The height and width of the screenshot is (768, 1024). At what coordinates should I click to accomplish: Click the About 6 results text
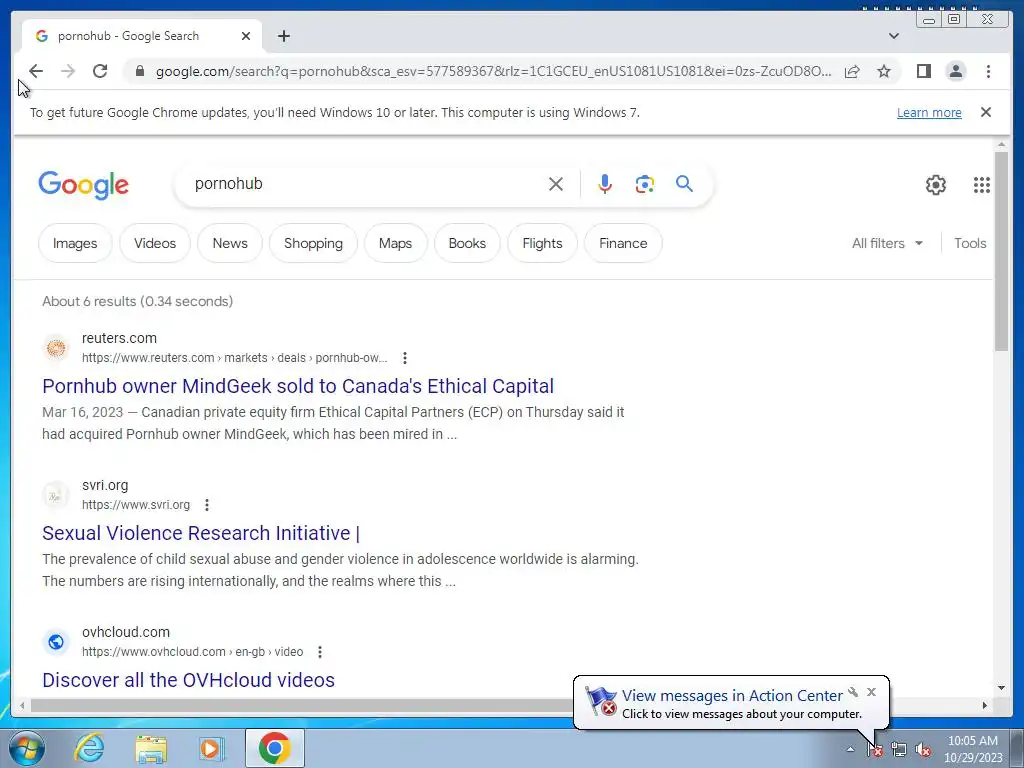click(x=137, y=301)
